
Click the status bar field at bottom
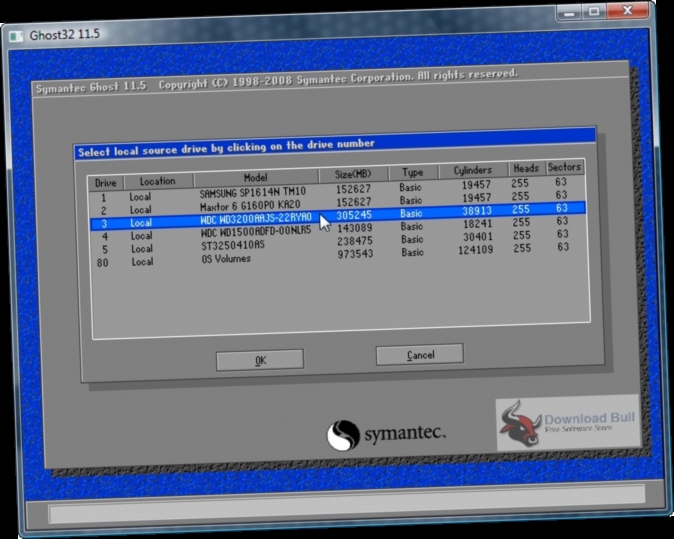coord(347,503)
